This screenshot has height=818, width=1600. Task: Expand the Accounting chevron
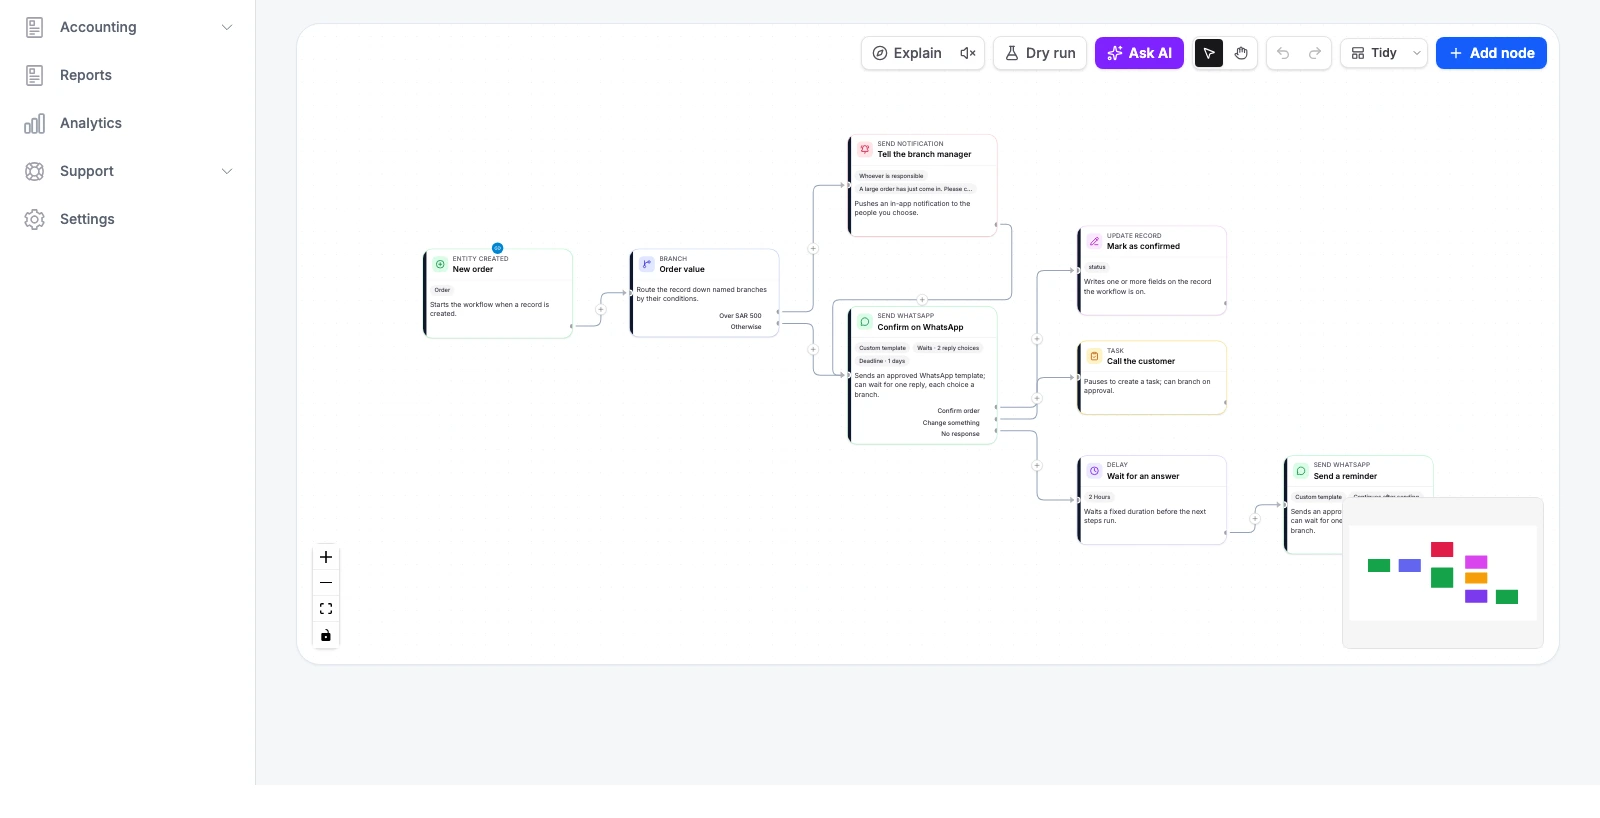227,27
